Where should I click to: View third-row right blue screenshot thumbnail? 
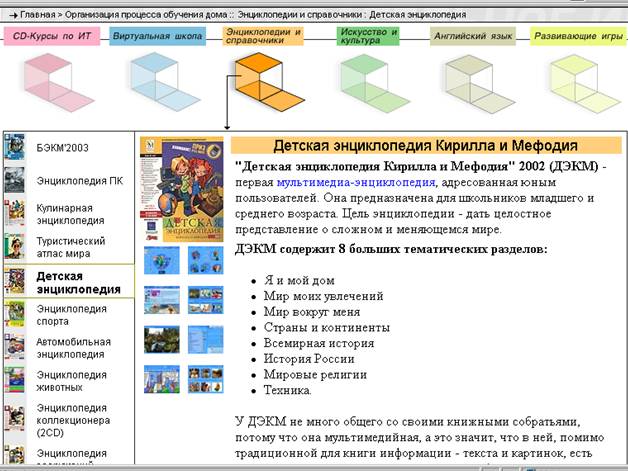point(205,339)
